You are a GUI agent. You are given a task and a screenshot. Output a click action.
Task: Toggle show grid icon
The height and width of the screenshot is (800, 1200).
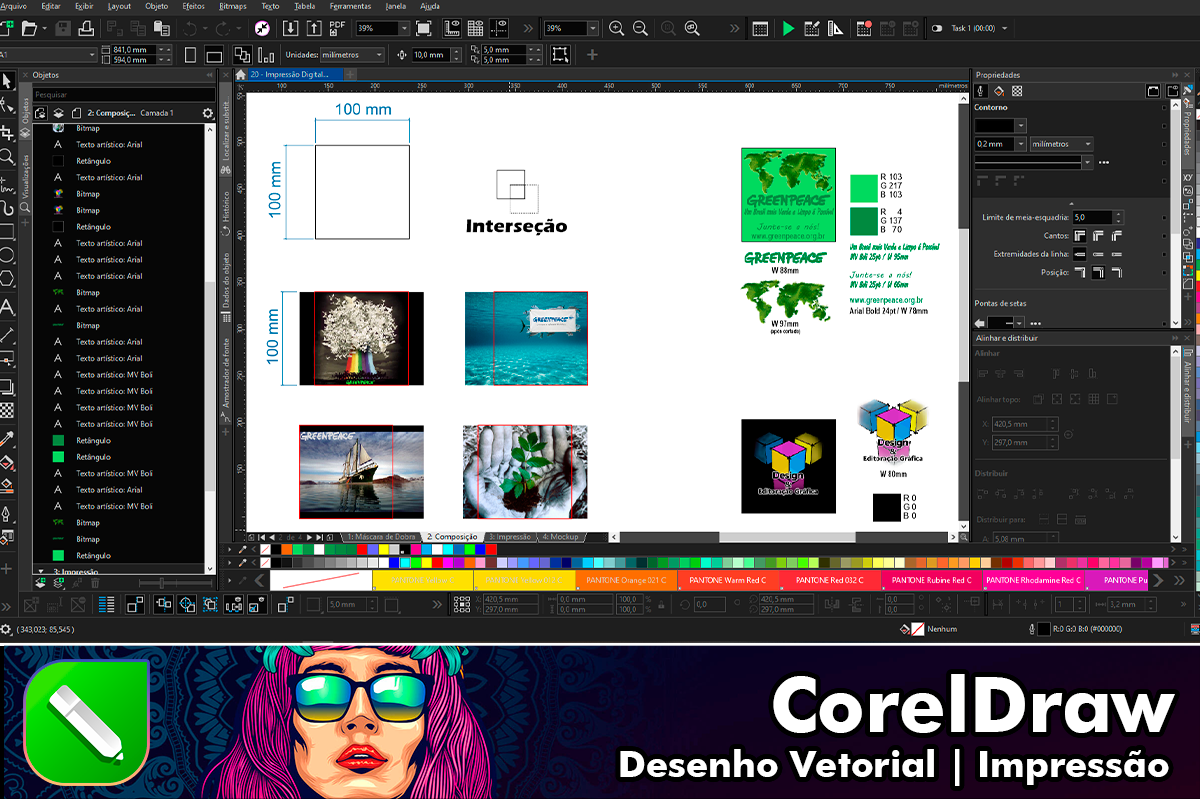click(x=475, y=28)
